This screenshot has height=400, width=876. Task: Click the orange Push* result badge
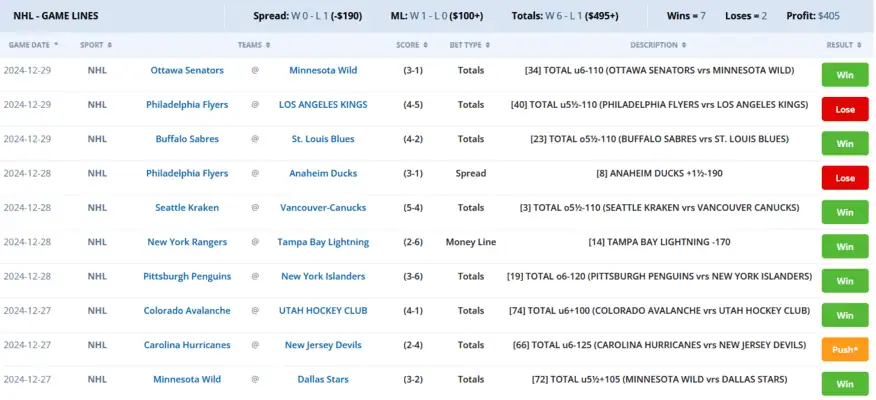pos(845,350)
